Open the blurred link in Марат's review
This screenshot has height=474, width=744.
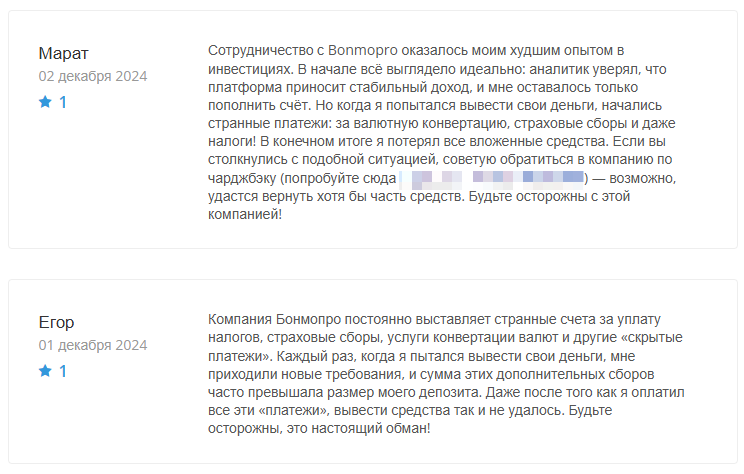point(491,178)
